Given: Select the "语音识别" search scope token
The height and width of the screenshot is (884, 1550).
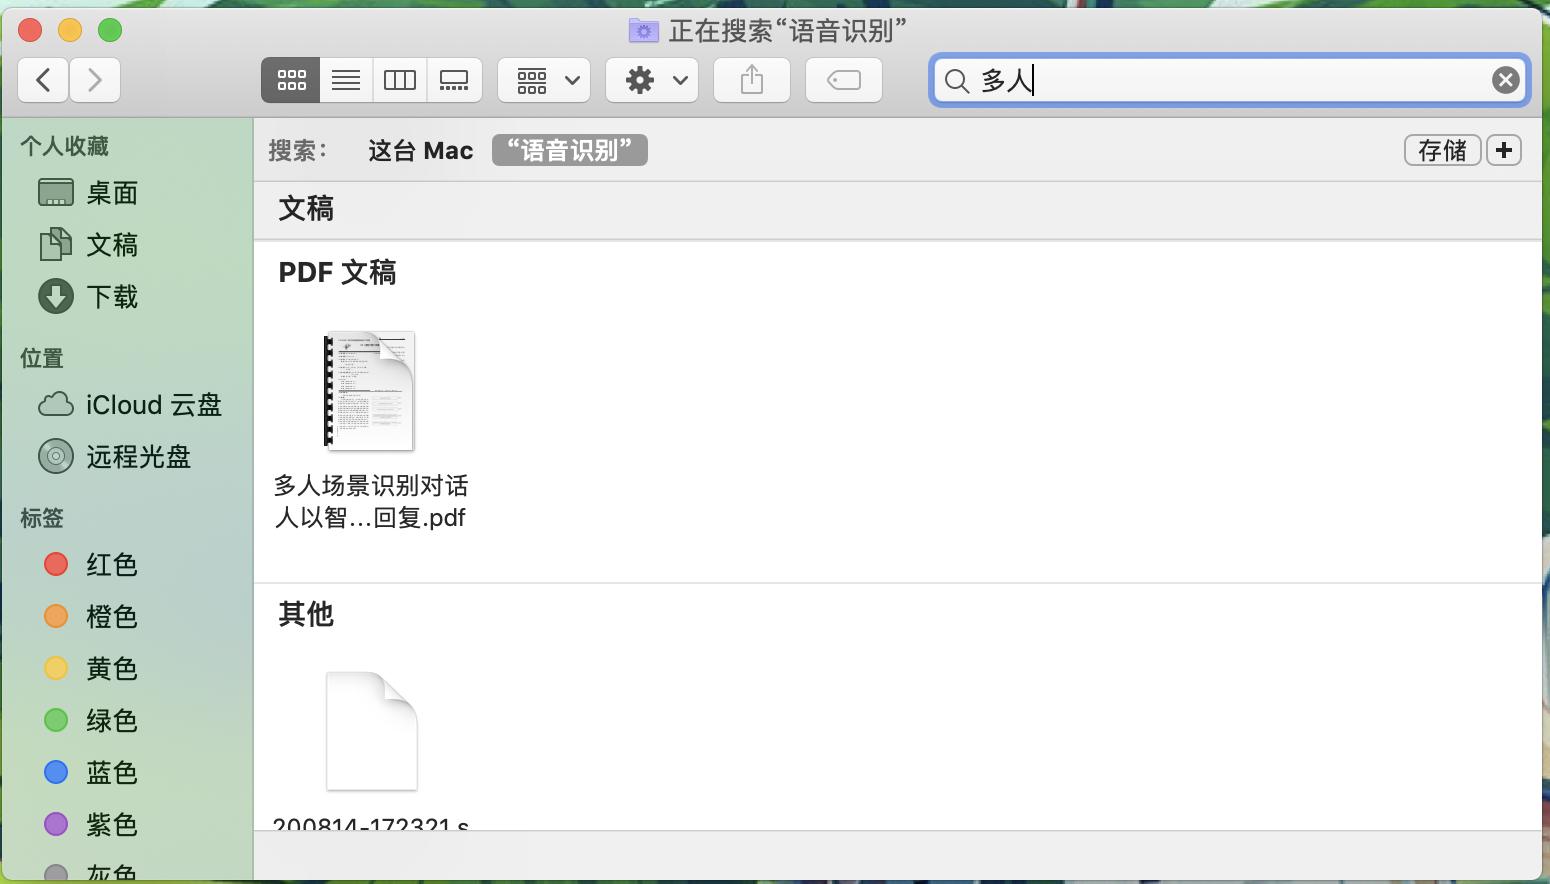Looking at the screenshot, I should (x=569, y=150).
